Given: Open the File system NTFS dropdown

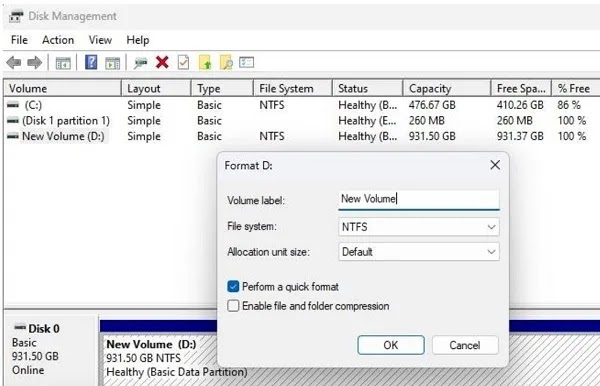Looking at the screenshot, I should click(419, 227).
